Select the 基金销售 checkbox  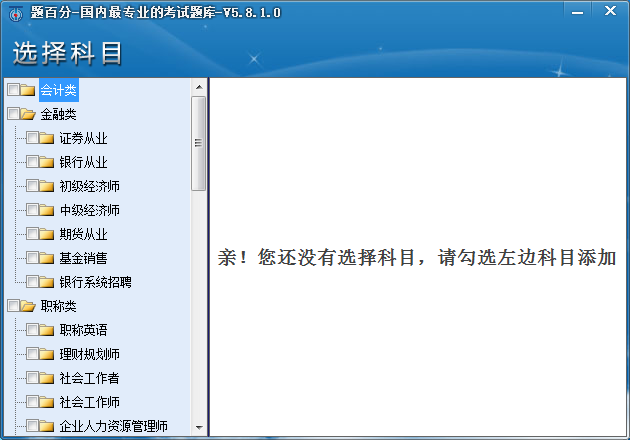click(33, 258)
